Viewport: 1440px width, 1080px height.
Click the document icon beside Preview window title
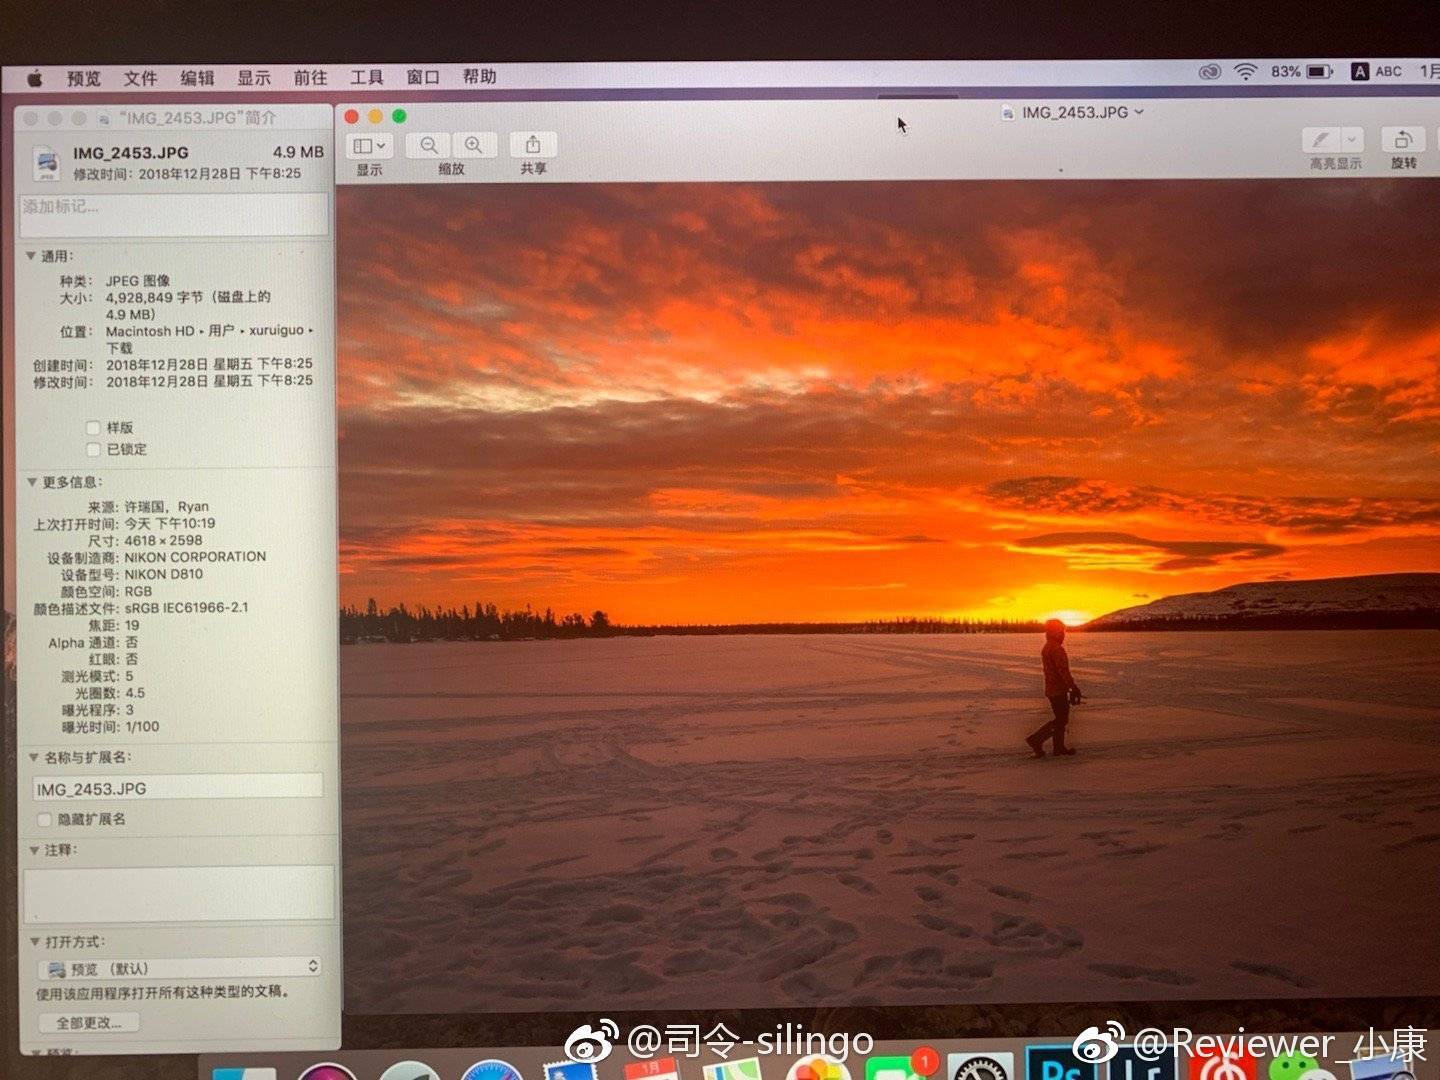tap(1008, 113)
